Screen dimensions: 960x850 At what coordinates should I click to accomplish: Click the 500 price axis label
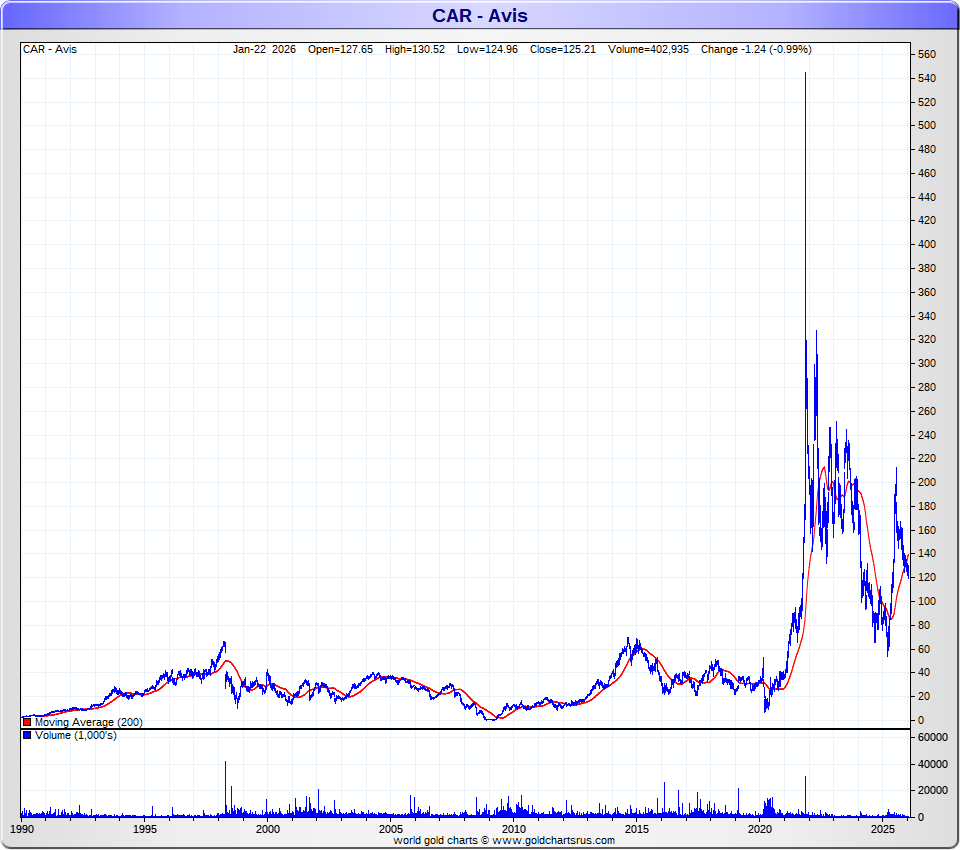click(x=927, y=125)
